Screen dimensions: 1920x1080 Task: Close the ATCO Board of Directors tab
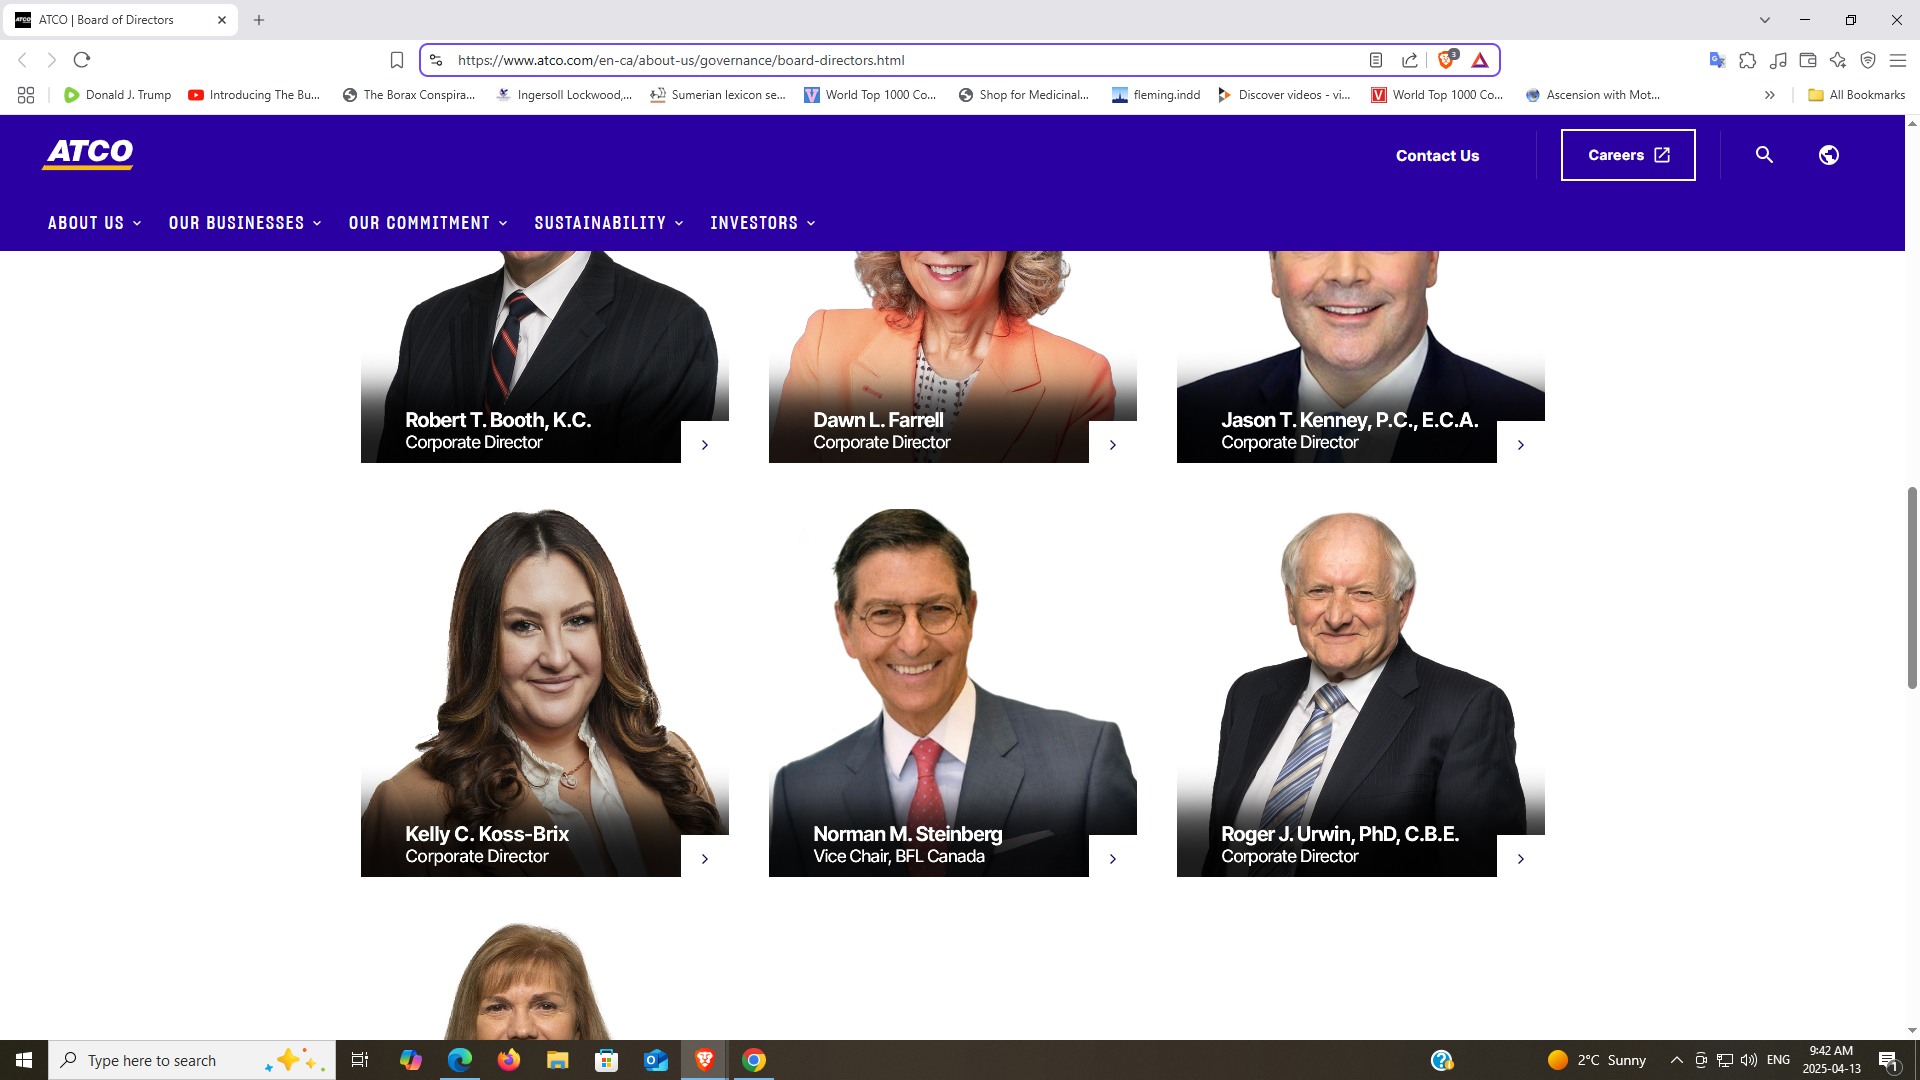point(222,20)
